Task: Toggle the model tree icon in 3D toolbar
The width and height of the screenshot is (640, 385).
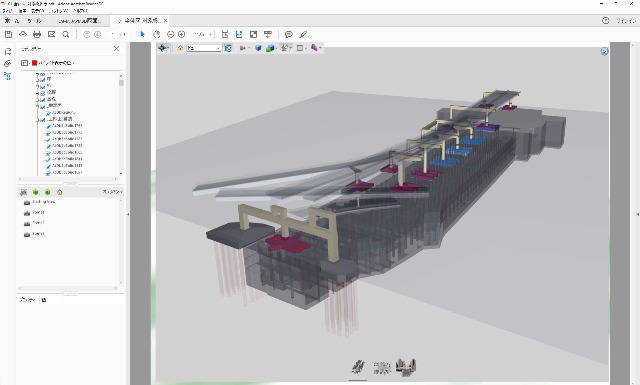Action: (228, 48)
